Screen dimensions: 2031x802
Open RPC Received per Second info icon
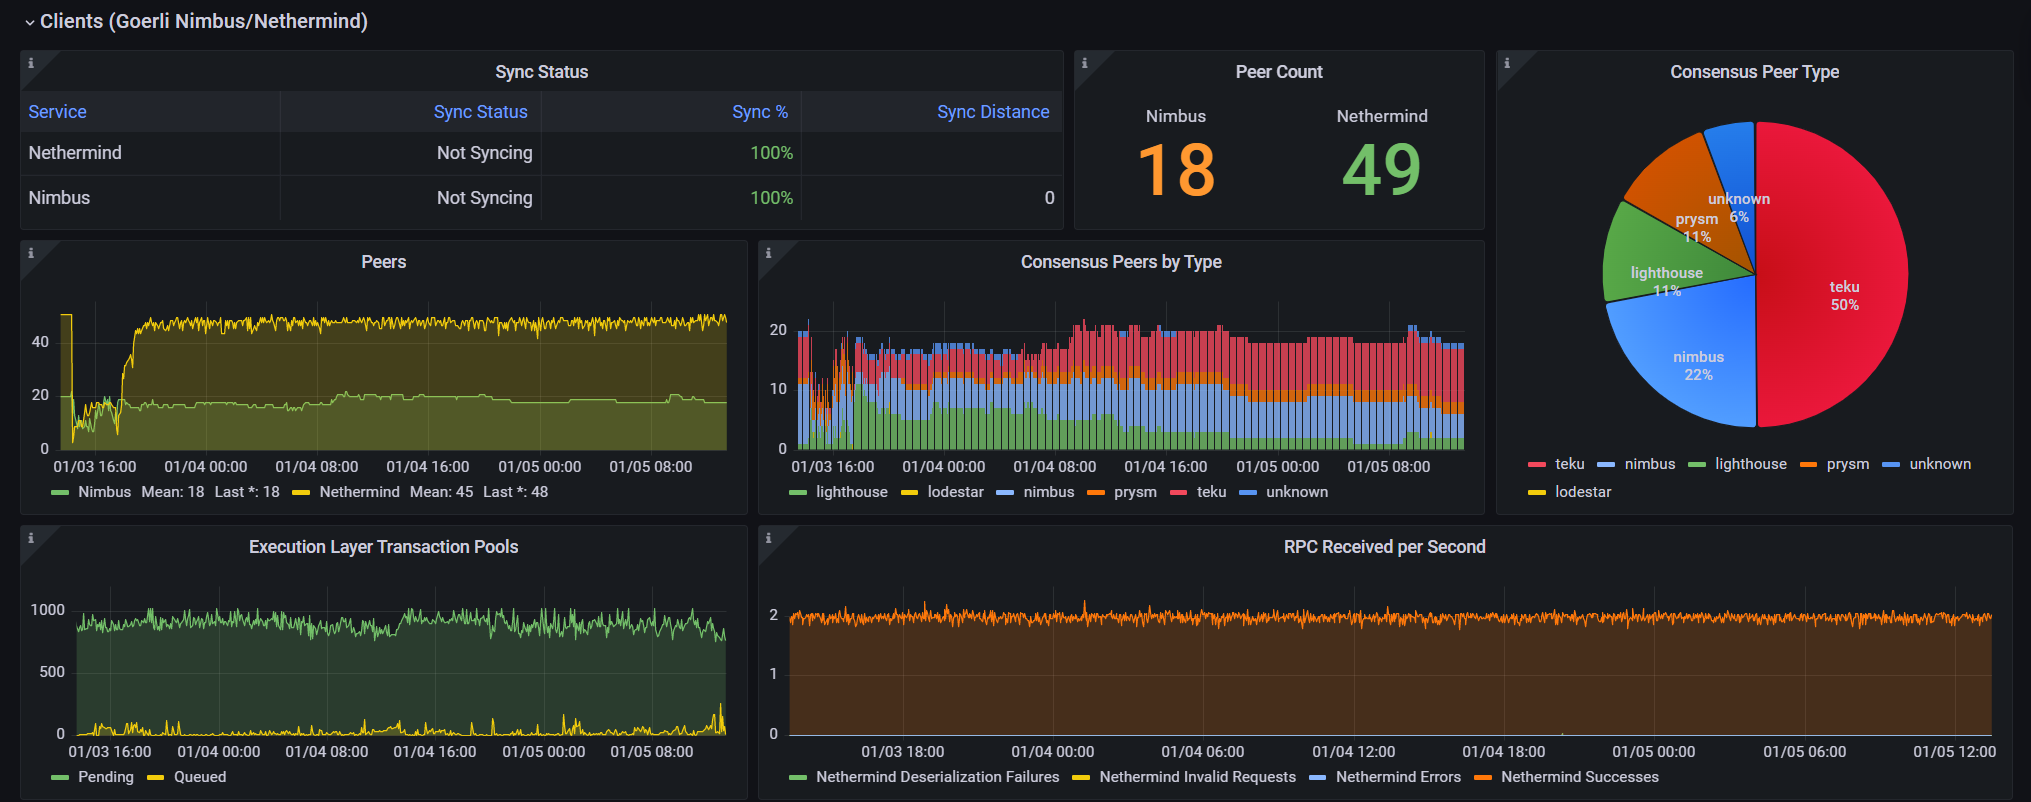coord(769,538)
